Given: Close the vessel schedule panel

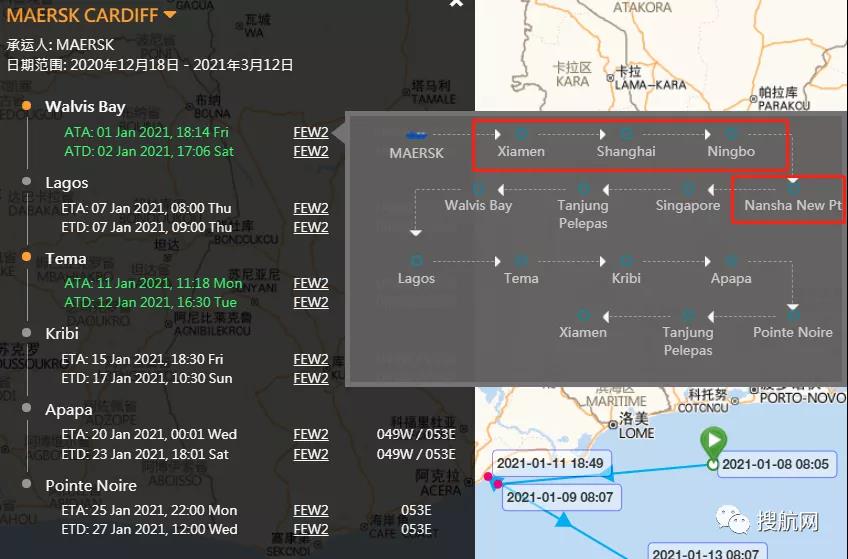Looking at the screenshot, I should (456, 4).
